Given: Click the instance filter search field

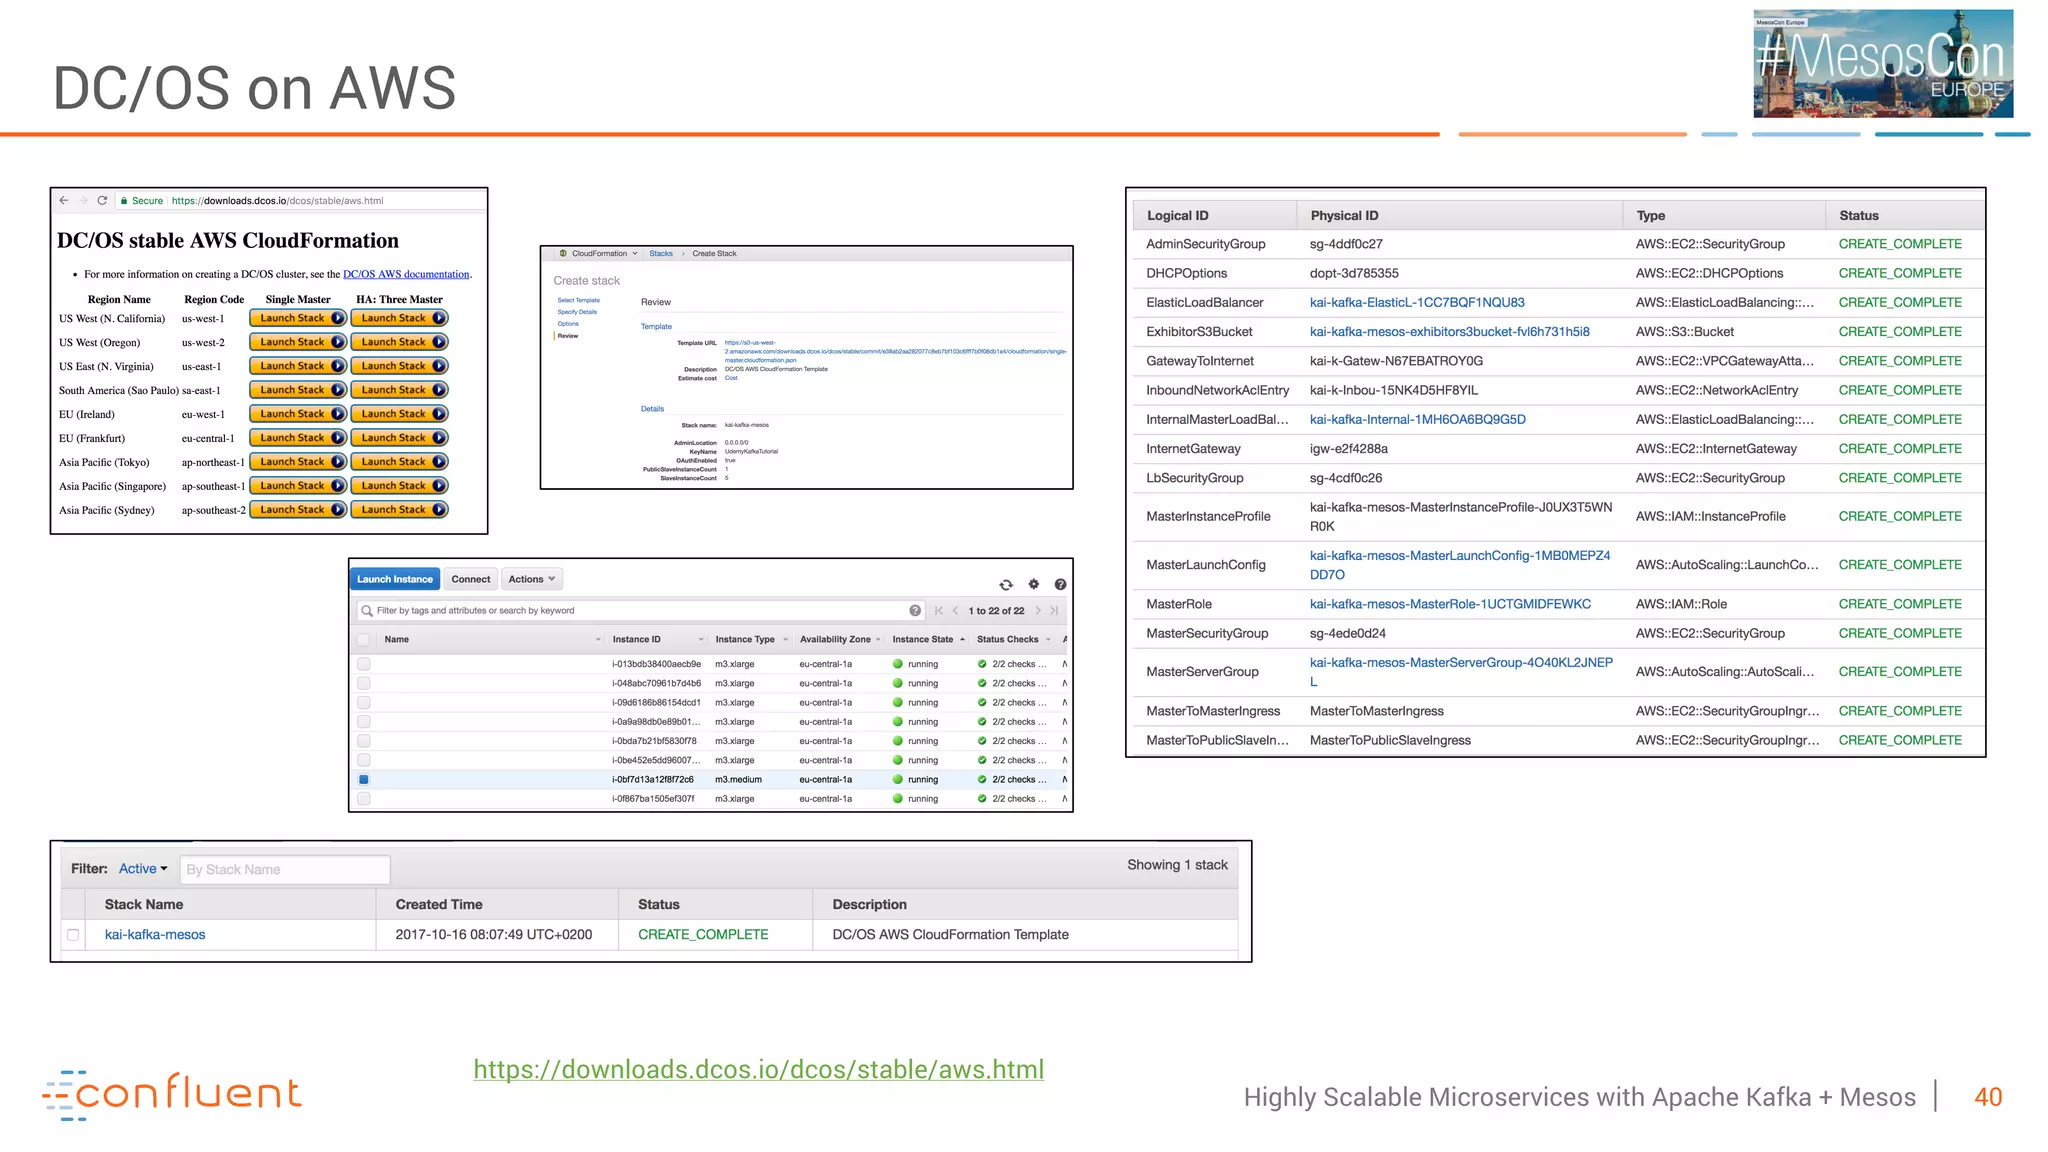Looking at the screenshot, I should coord(640,611).
